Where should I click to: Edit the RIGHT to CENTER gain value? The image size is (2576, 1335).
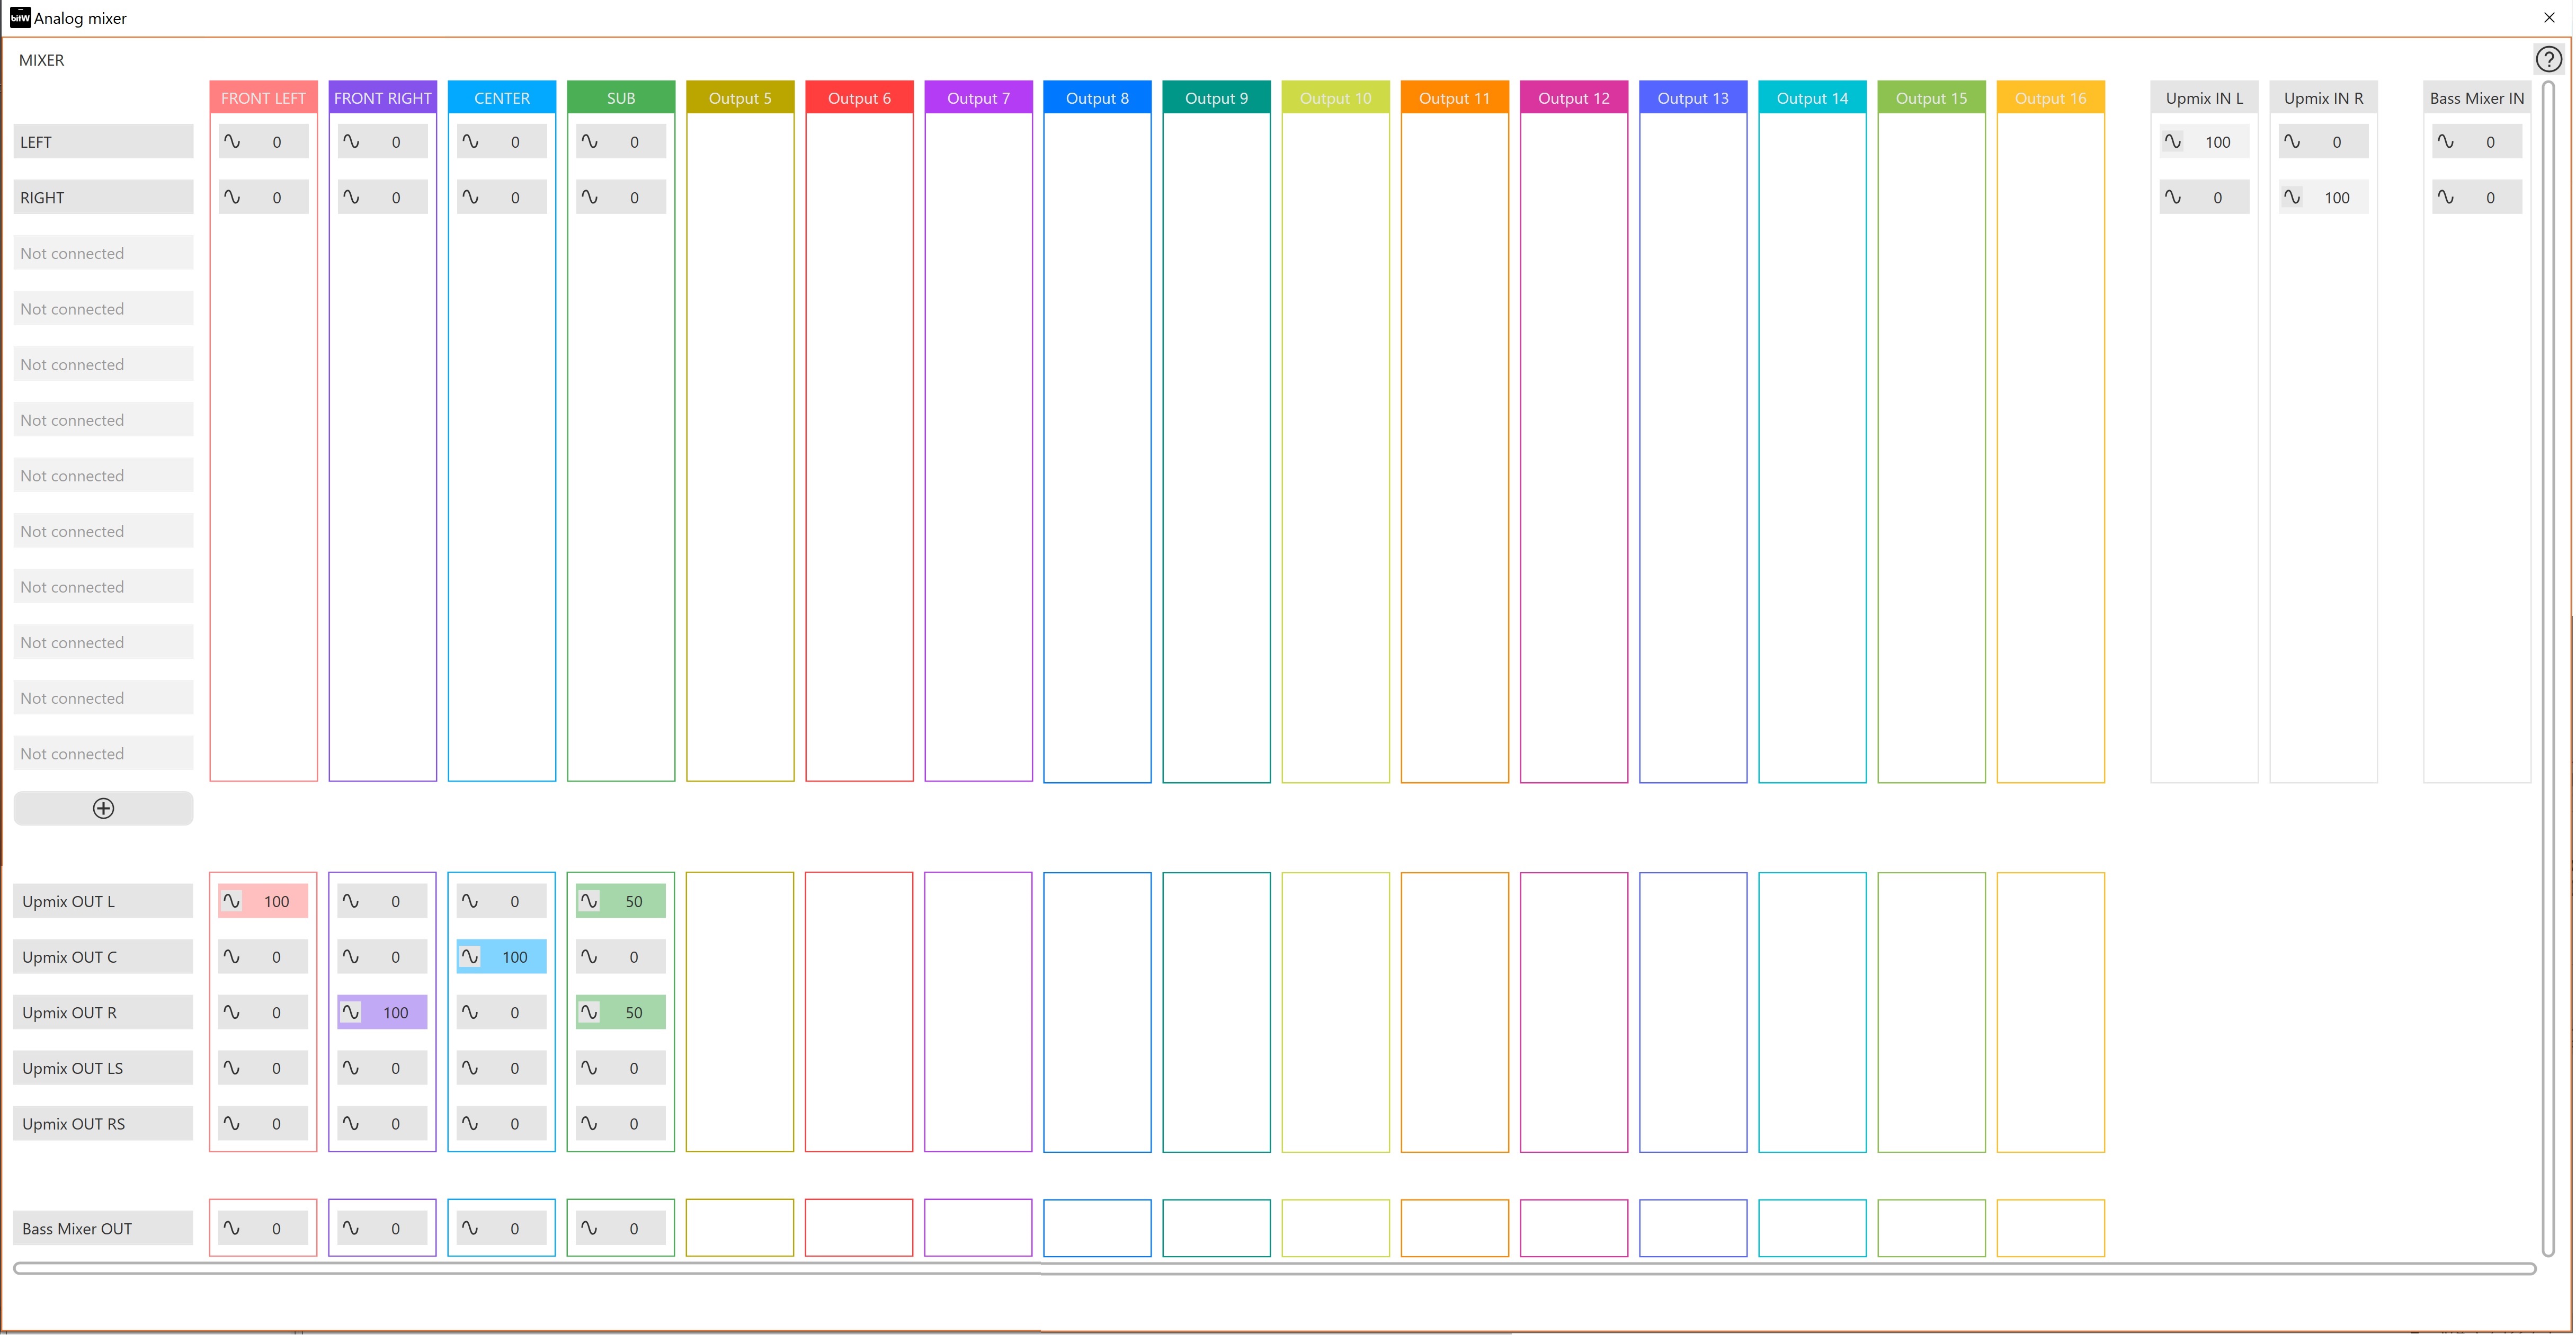pyautogui.click(x=515, y=197)
